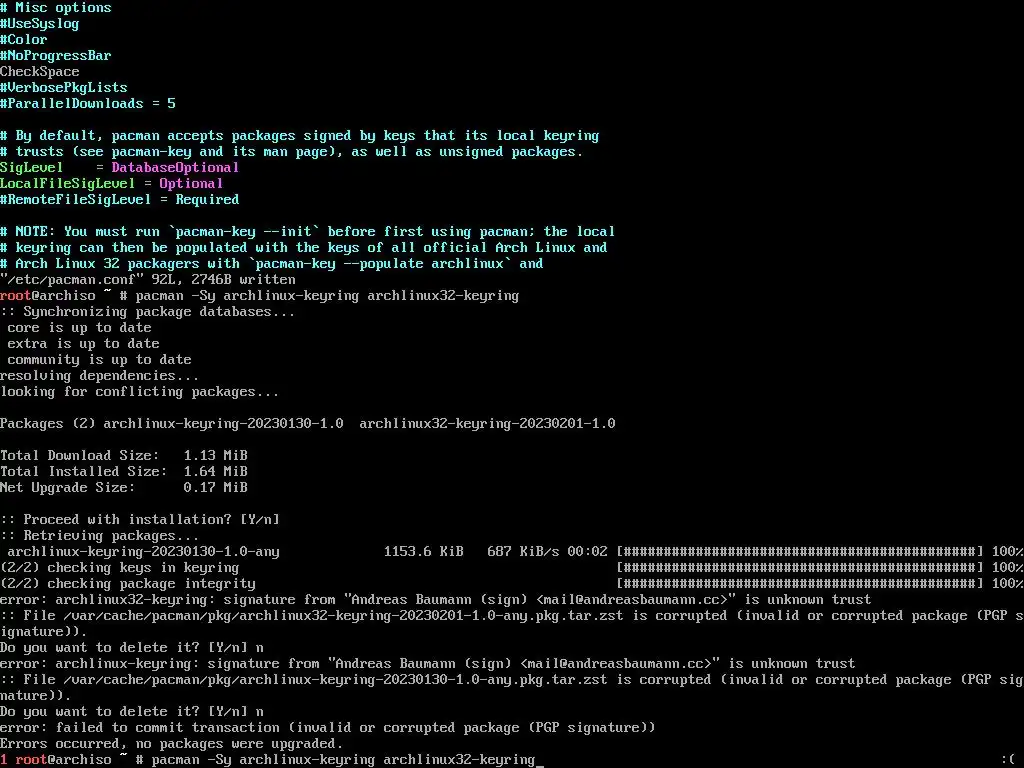The height and width of the screenshot is (768, 1024).
Task: Click the "<mail@andreasbaumann.cc>" in archlinux32-keyring error
Action: click(x=632, y=600)
